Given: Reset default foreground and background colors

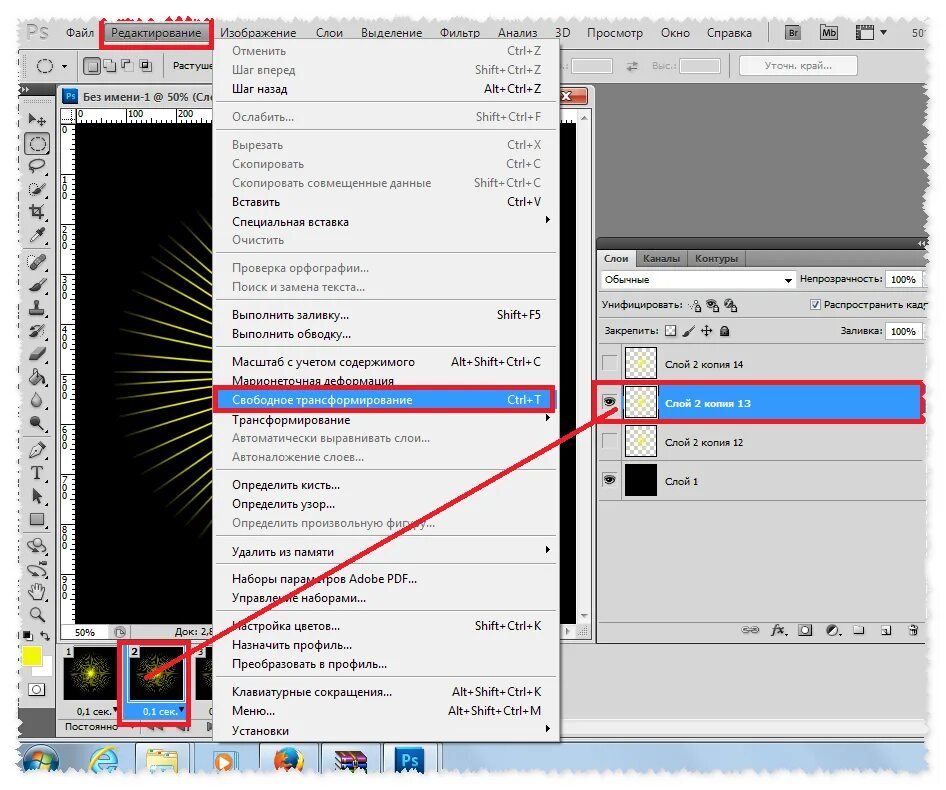Looking at the screenshot, I should pyautogui.click(x=27, y=635).
